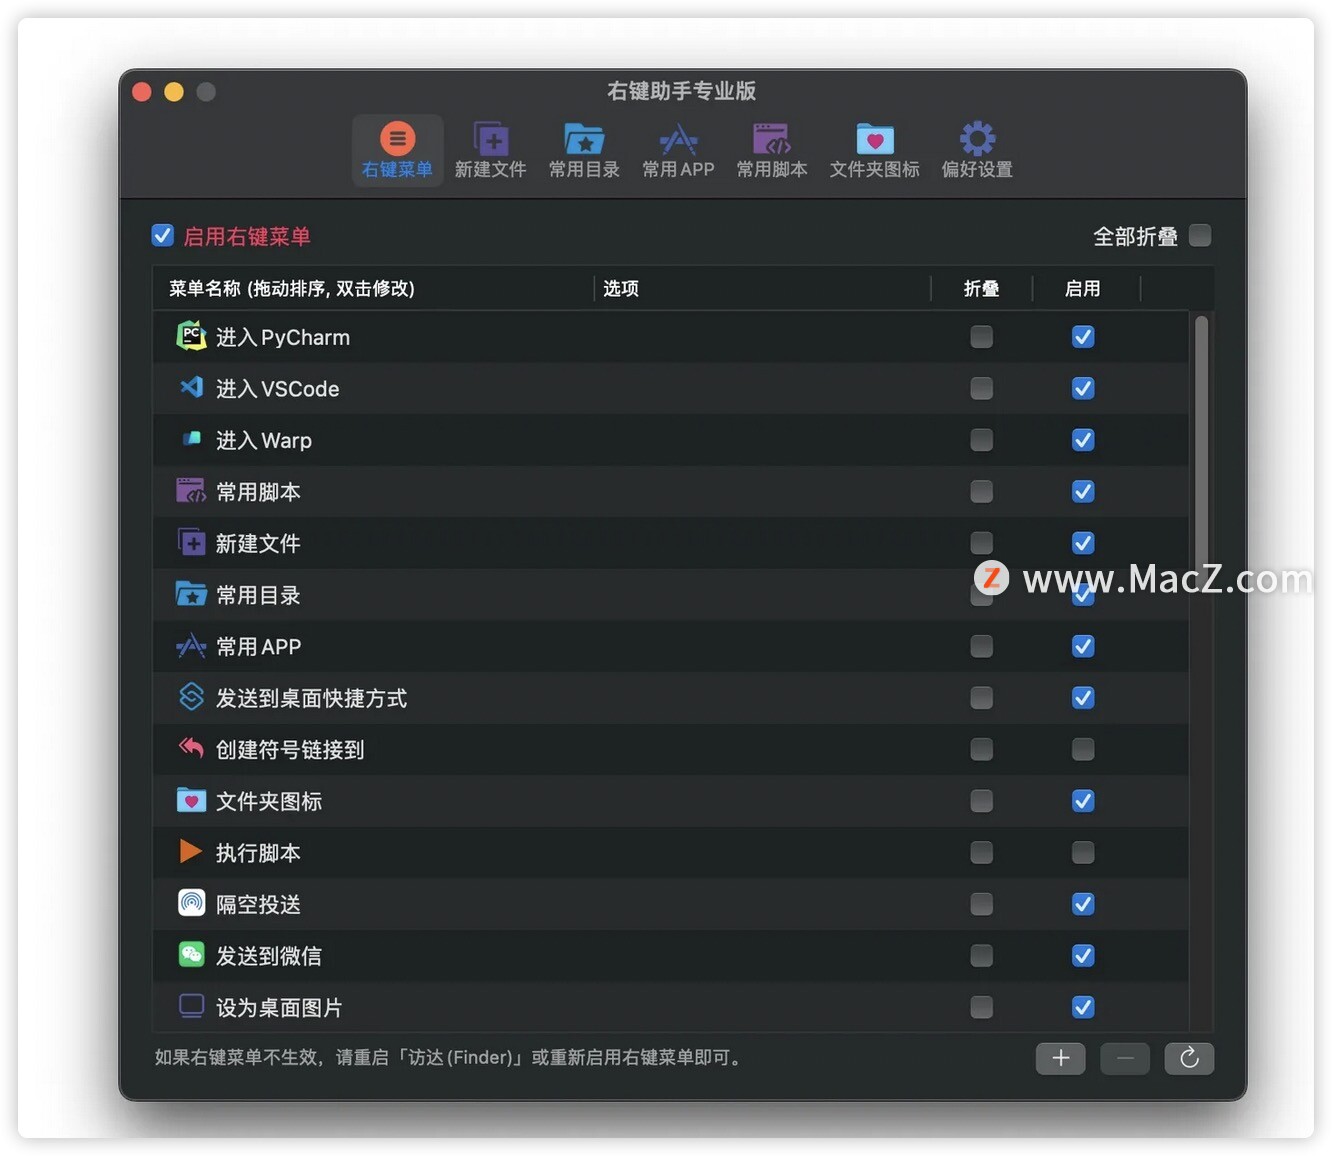Select the 右键菜单 toolbar tab
This screenshot has width=1332, height=1156.
397,151
